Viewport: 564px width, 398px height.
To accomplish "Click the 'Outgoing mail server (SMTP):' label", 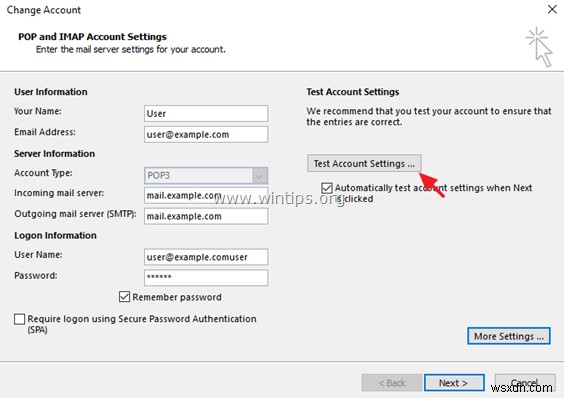I will tap(76, 214).
